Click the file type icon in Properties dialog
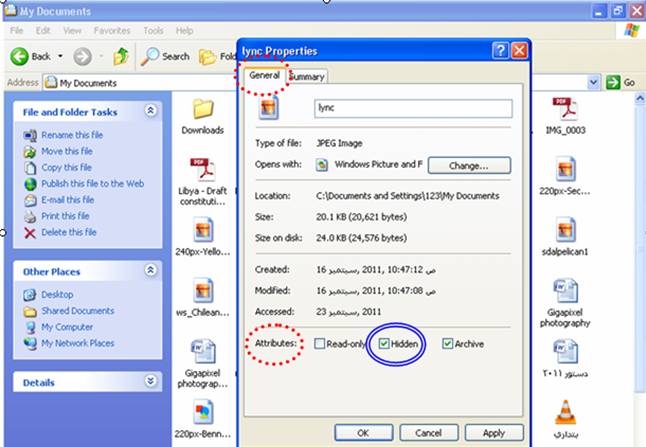This screenshot has height=447, width=646. [268, 108]
